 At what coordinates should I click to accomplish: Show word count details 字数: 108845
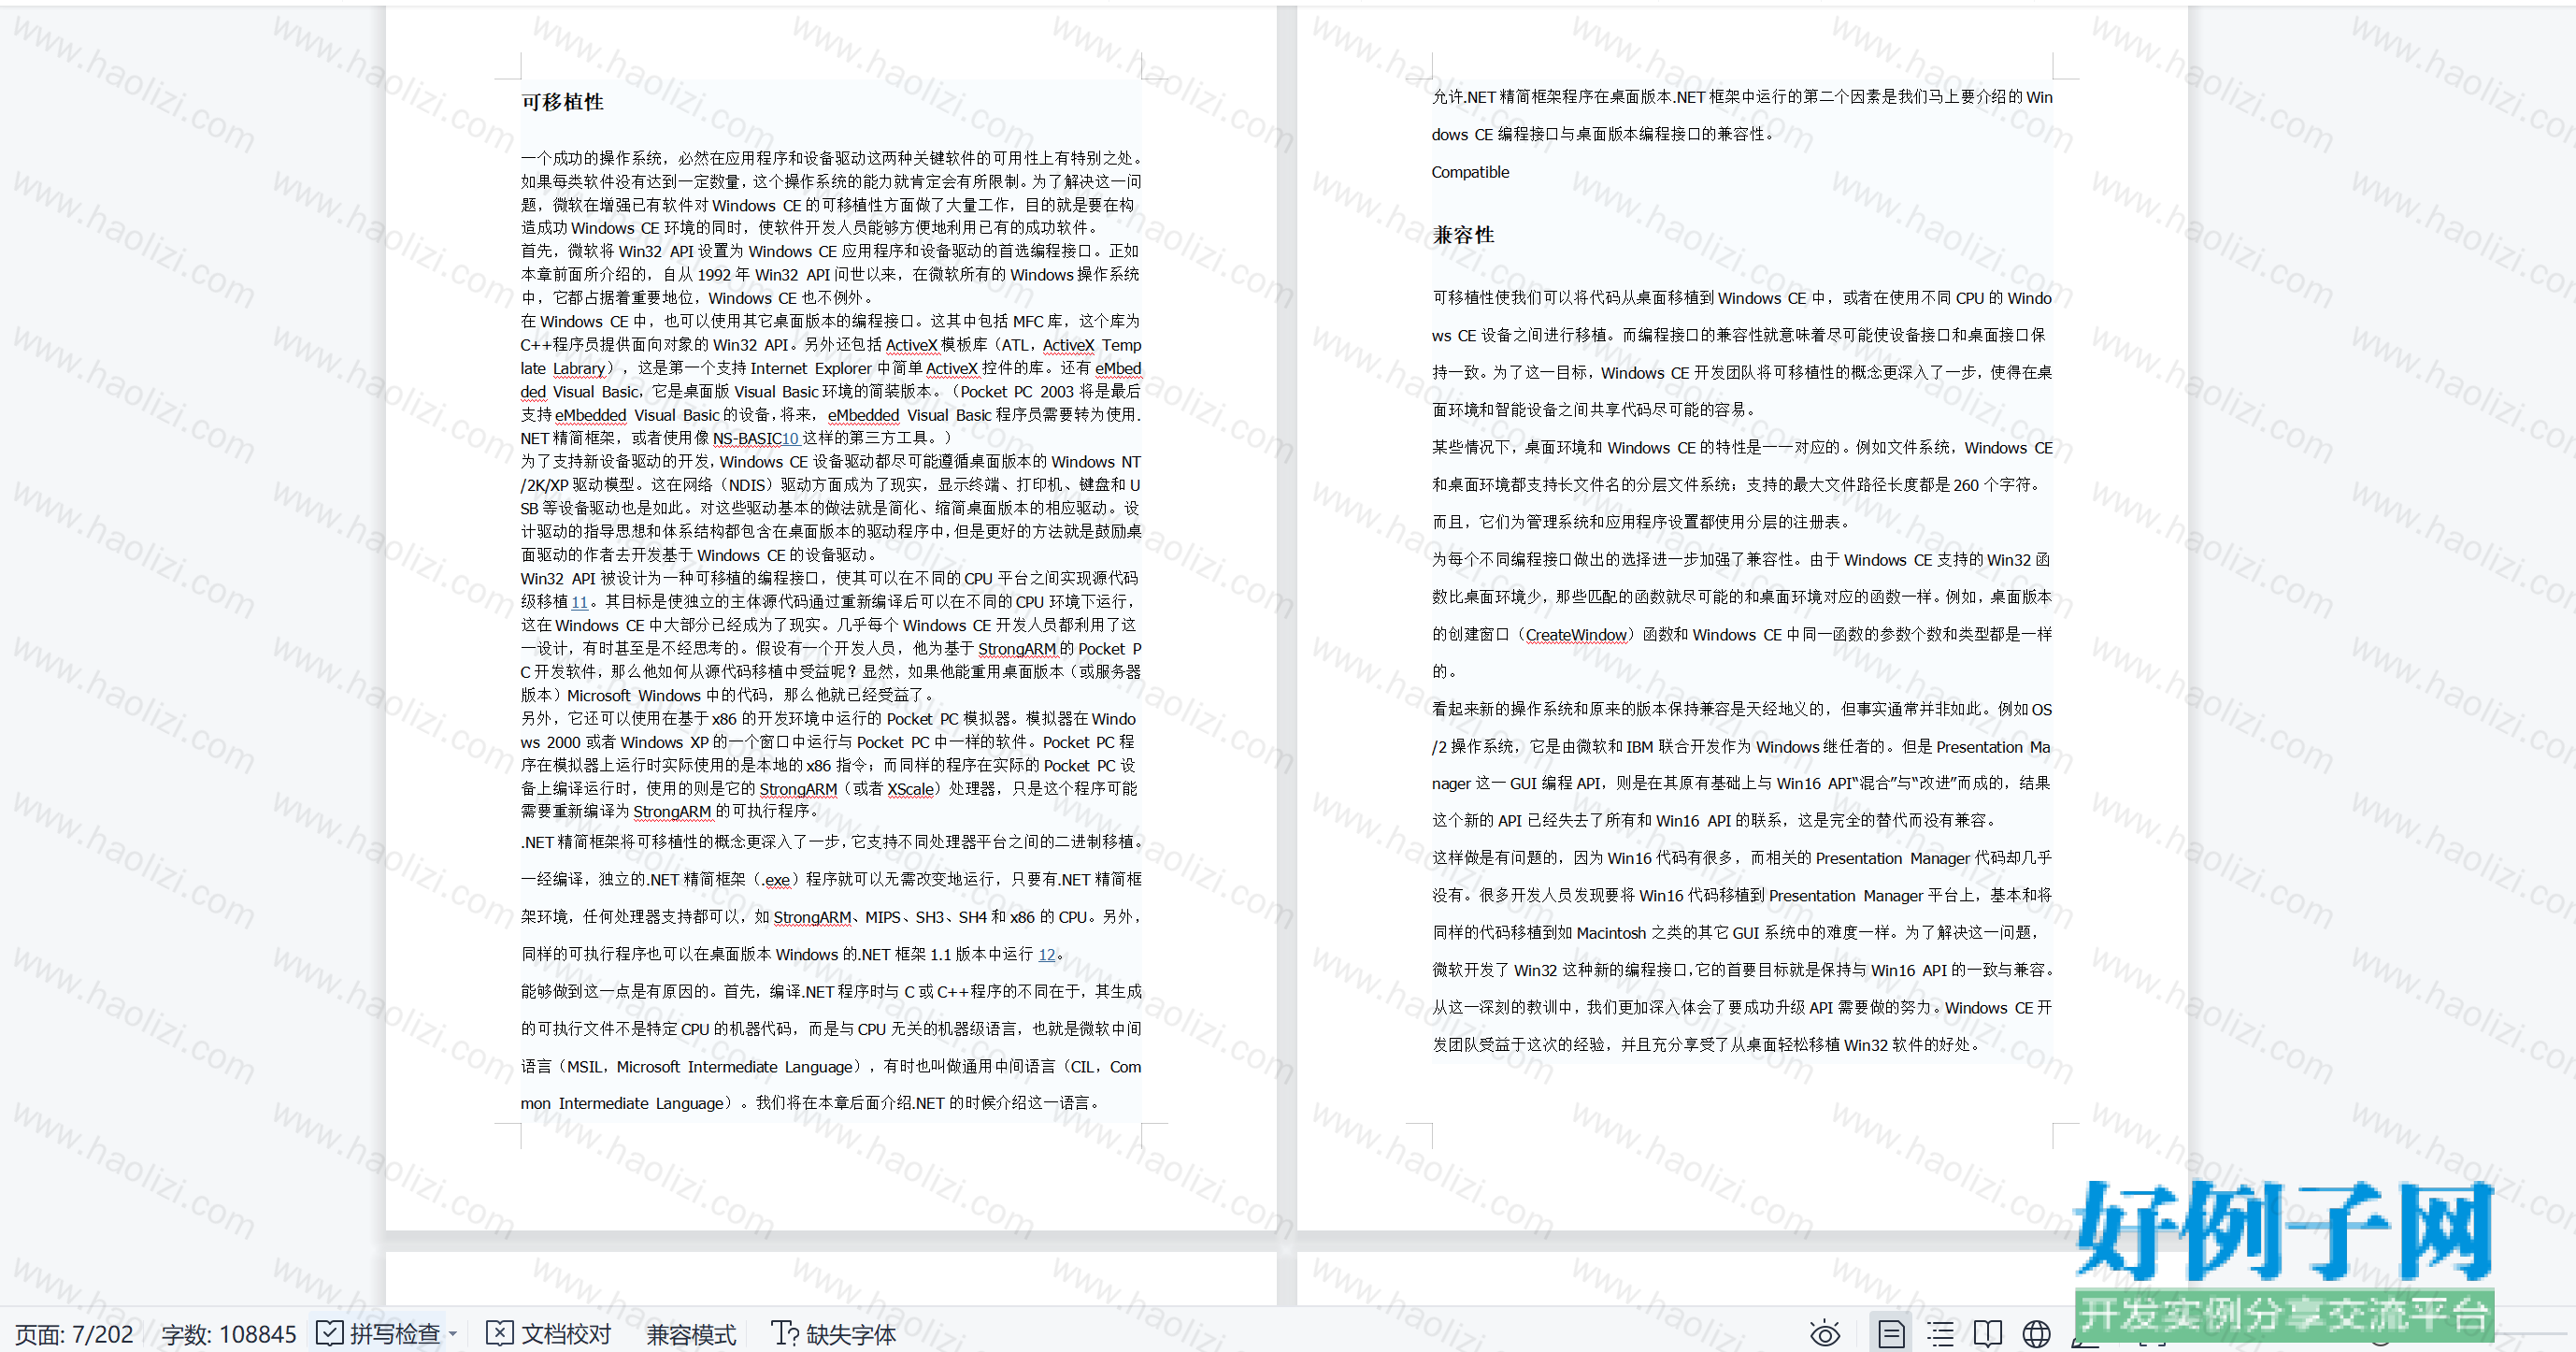pyautogui.click(x=229, y=1333)
